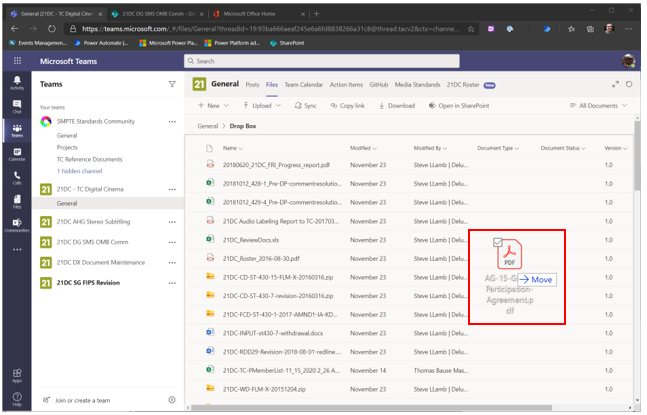
Task: Click manage teams gear icon
Action: 172,400
